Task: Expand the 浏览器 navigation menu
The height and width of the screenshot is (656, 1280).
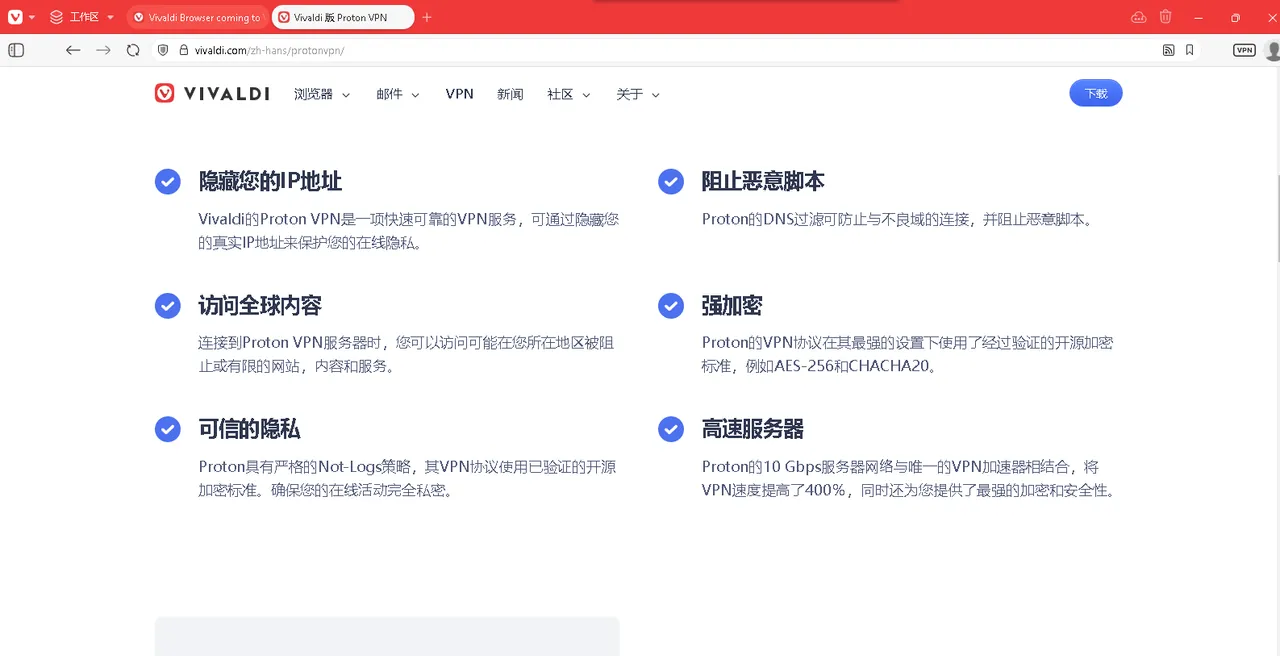Action: click(x=322, y=94)
